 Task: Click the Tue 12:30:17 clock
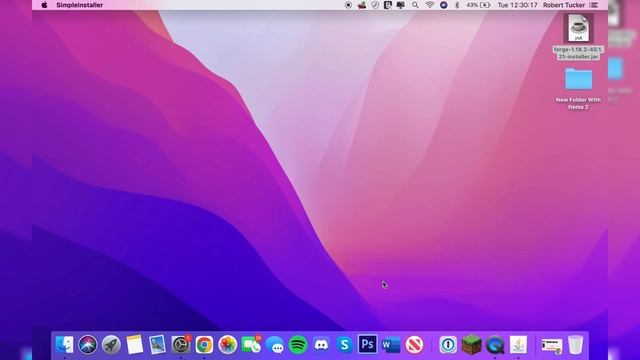pyautogui.click(x=517, y=5)
